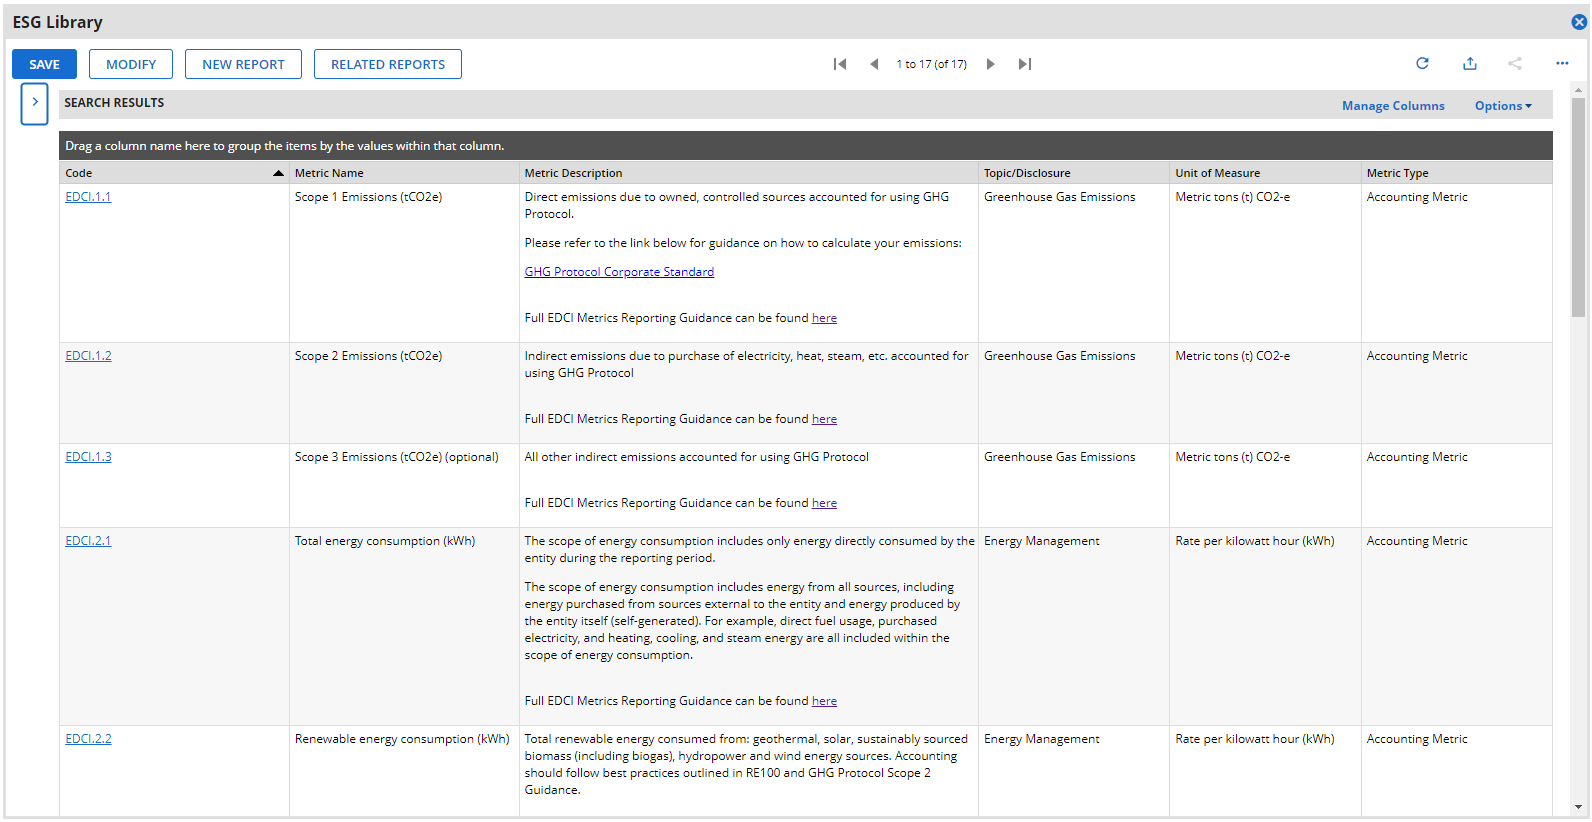Click the NEW REPORT button
Image resolution: width=1592 pixels, height=822 pixels.
tap(243, 64)
